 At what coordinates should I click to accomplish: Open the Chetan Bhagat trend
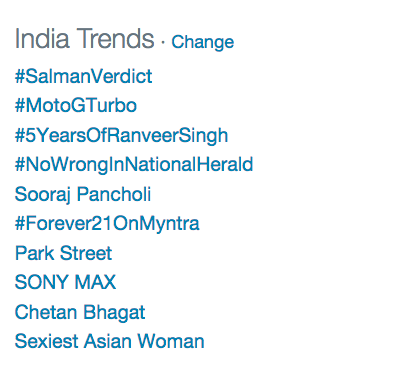80,312
